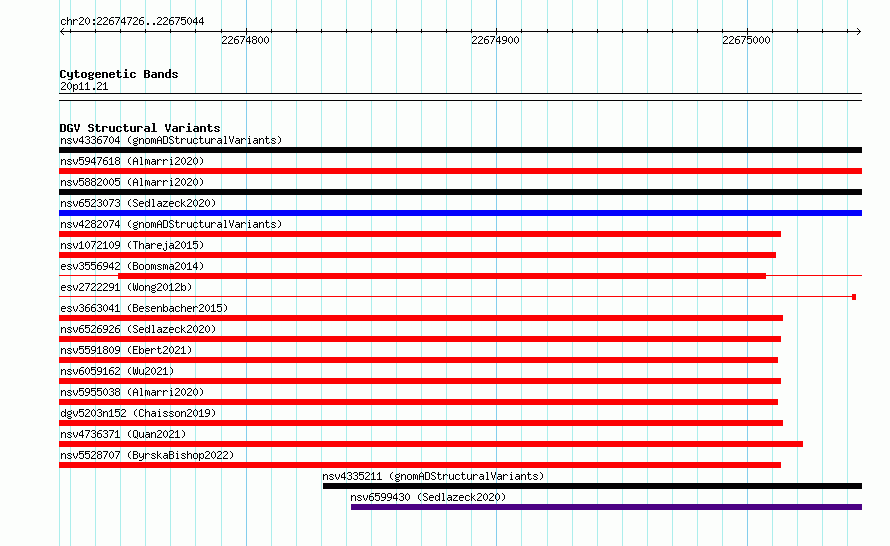Select the black bar under nsv4336704
The width and height of the screenshot is (890, 546).
tap(460, 150)
